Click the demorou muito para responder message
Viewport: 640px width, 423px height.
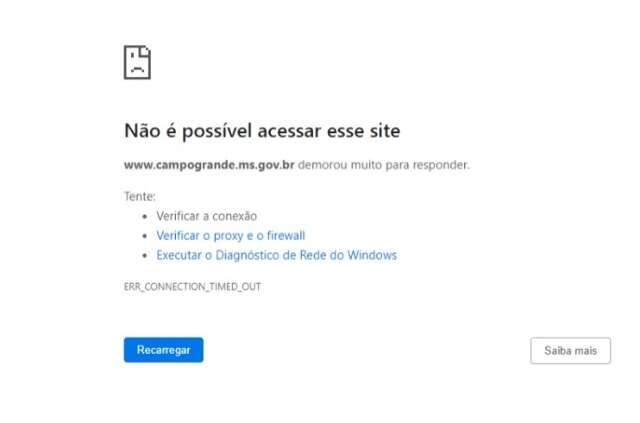(x=384, y=165)
